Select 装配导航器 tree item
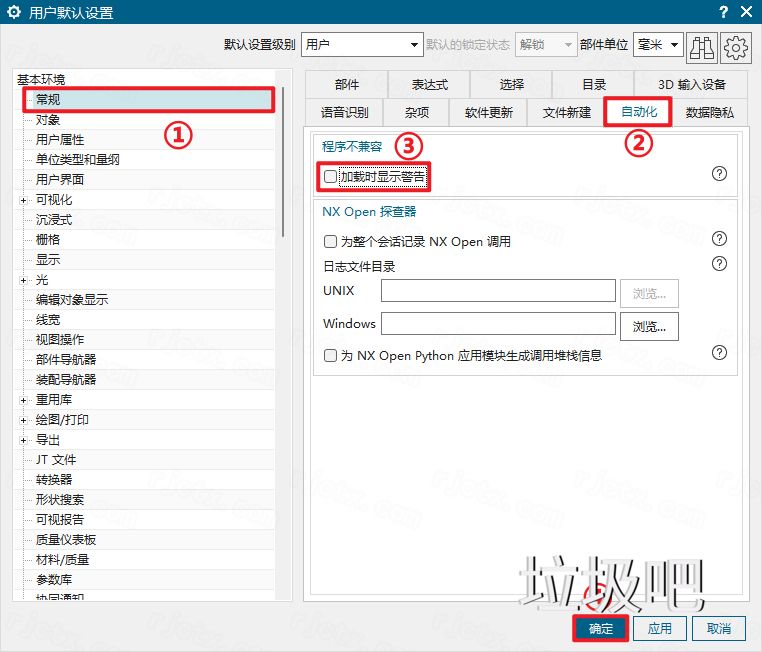The image size is (762, 652). (x=66, y=379)
